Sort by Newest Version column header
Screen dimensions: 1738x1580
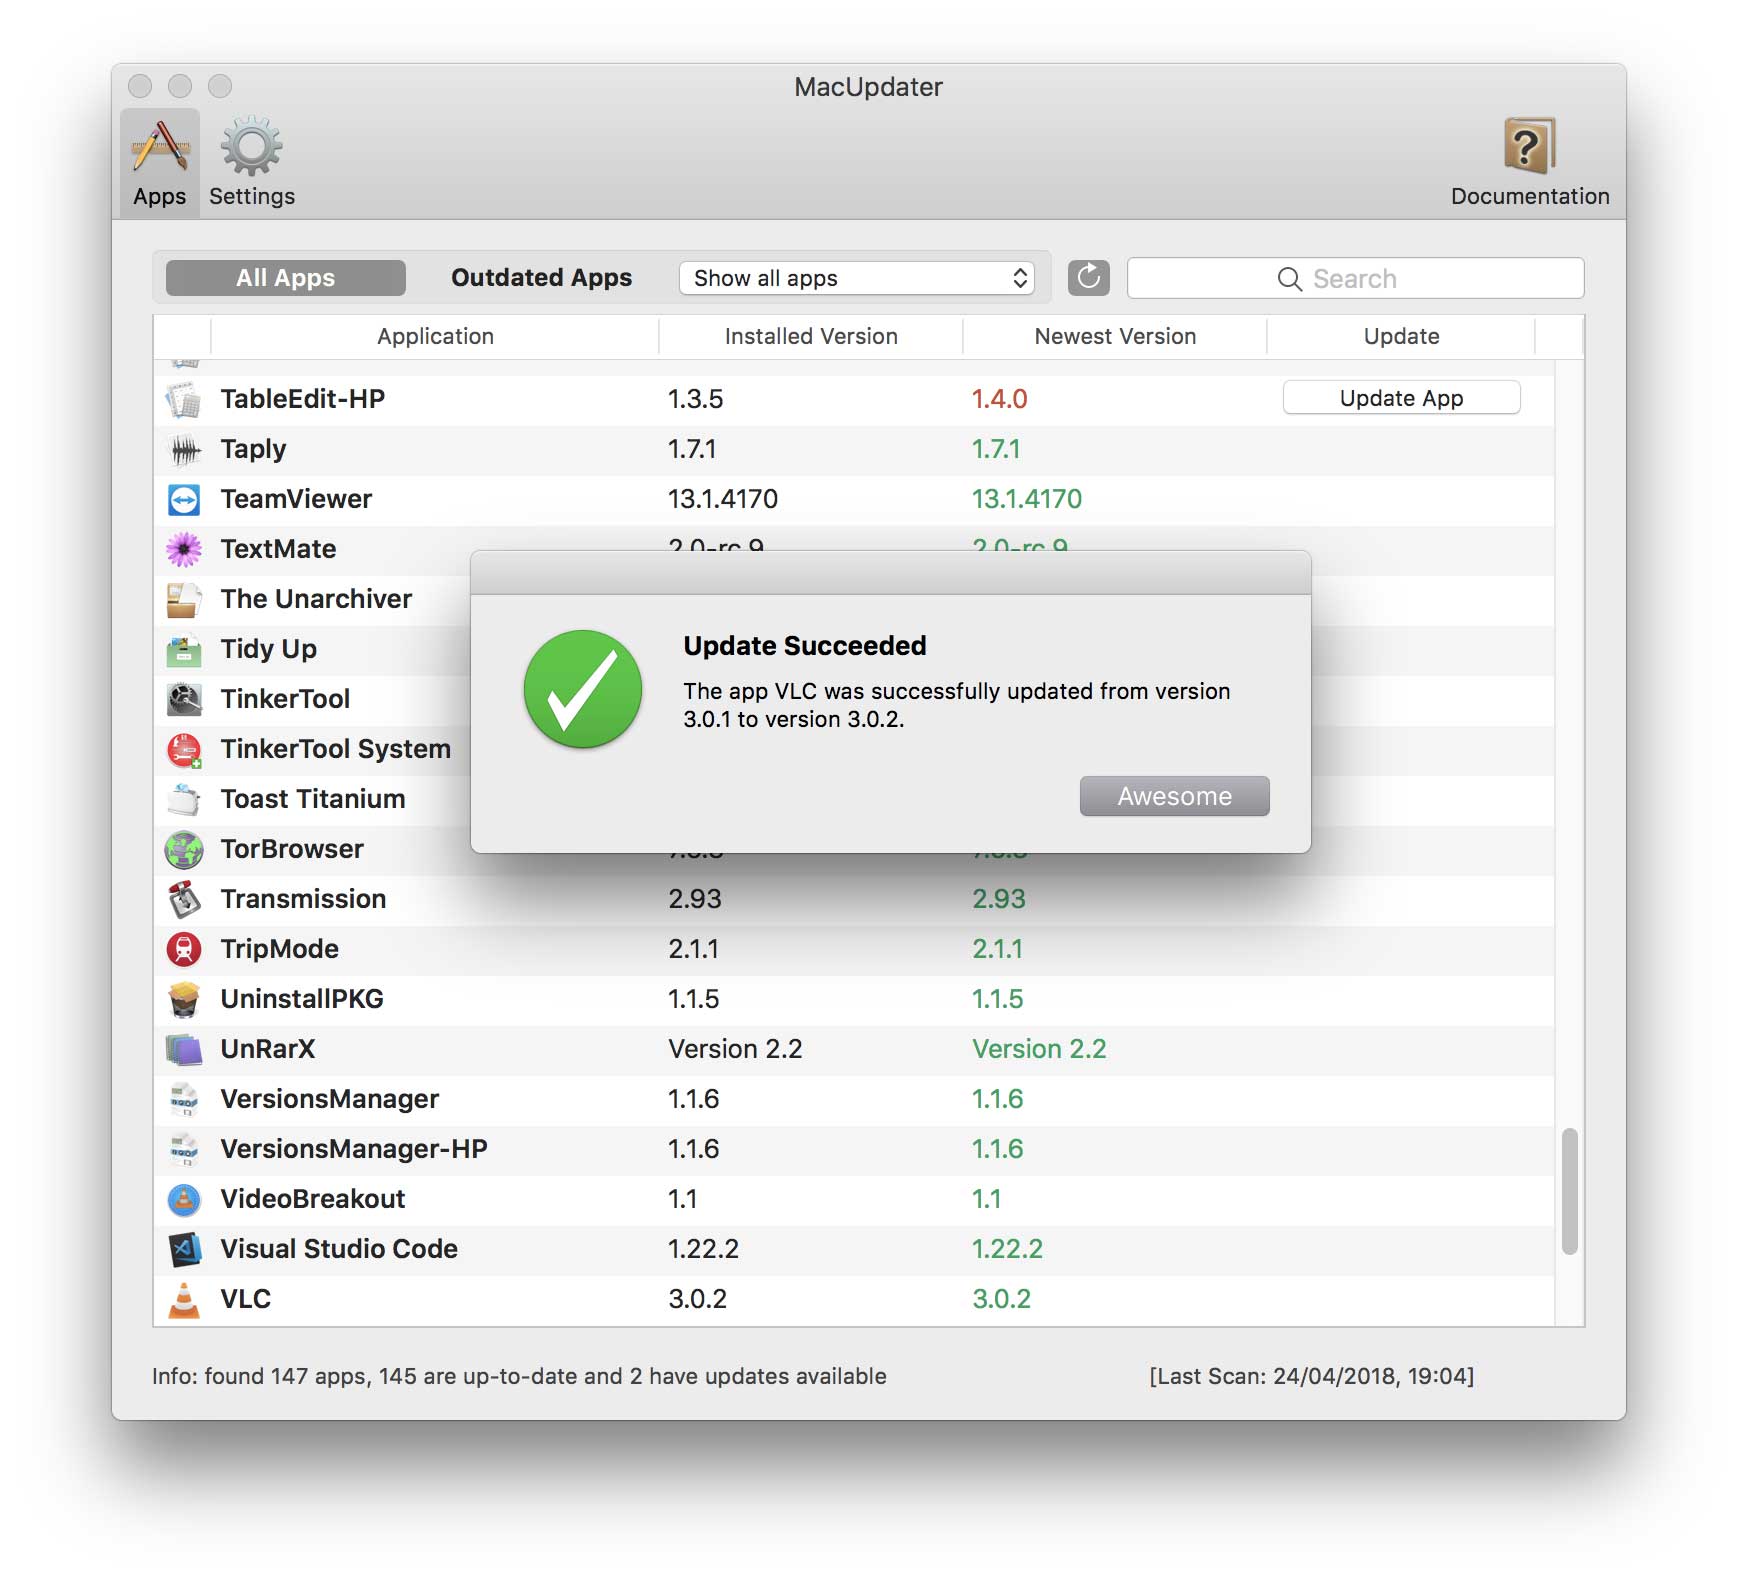pos(1115,337)
